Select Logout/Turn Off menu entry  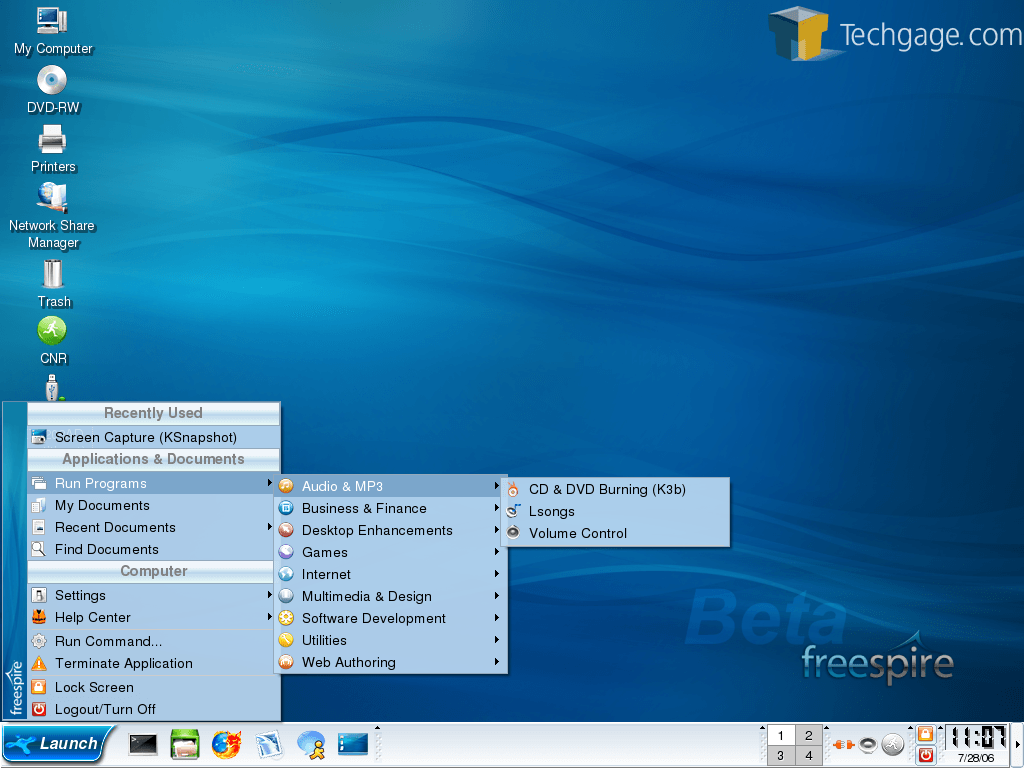pos(154,709)
